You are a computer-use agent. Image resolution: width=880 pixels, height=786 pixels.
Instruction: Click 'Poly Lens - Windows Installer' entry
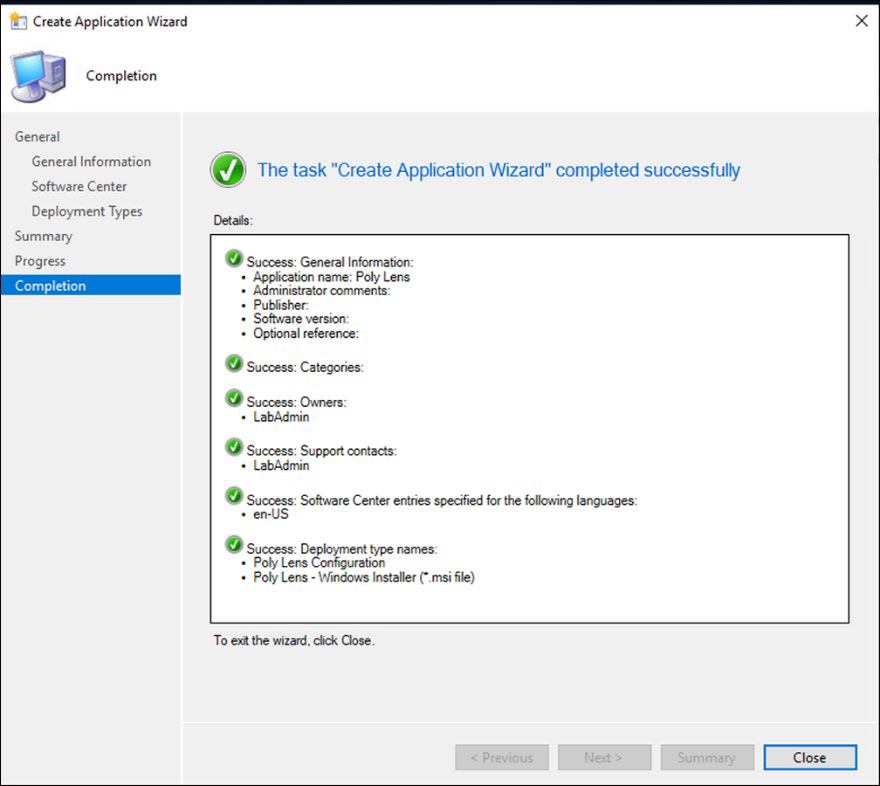(364, 577)
